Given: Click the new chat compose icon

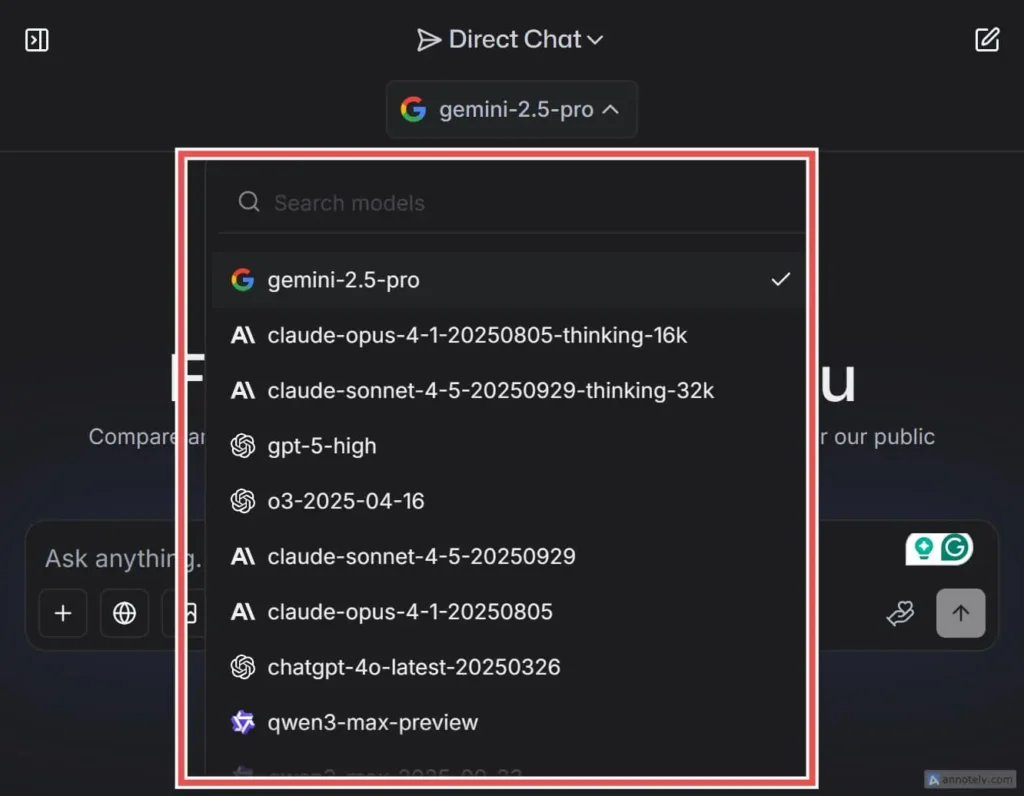Looking at the screenshot, I should pyautogui.click(x=987, y=40).
